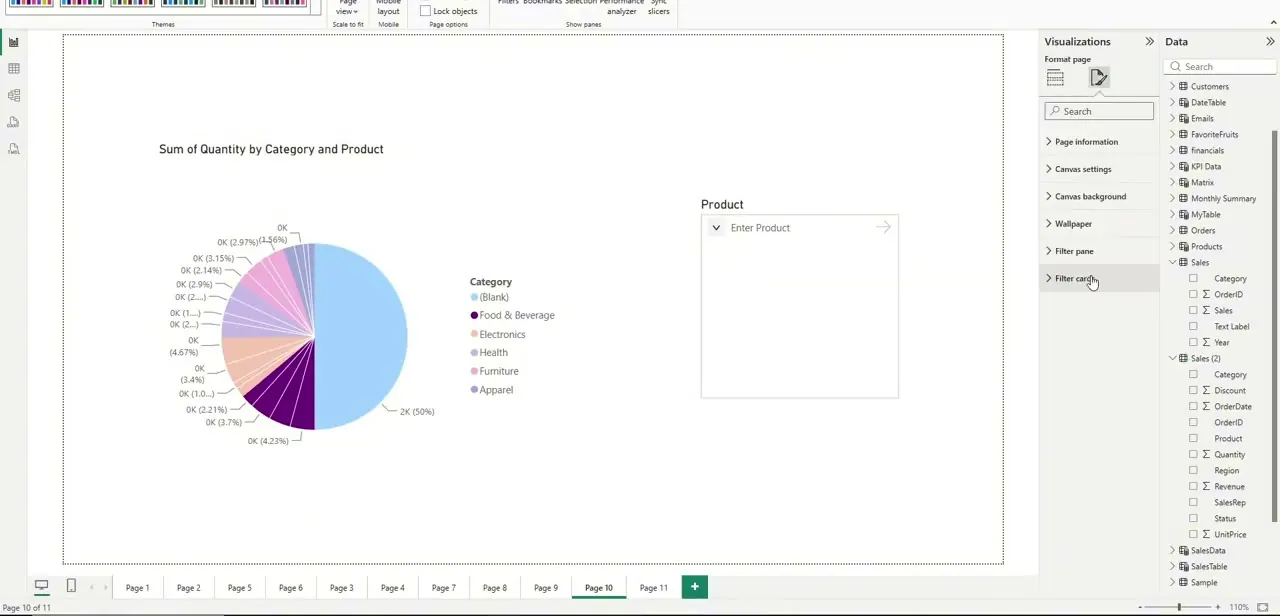
Task: Switch to Page 5 tab
Action: [239, 588]
